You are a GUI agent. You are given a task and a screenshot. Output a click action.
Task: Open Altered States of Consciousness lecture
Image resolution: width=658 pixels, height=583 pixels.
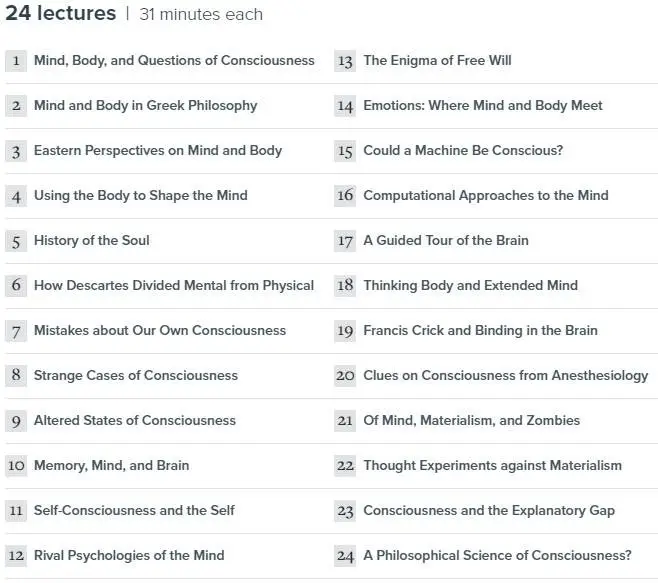[135, 421]
